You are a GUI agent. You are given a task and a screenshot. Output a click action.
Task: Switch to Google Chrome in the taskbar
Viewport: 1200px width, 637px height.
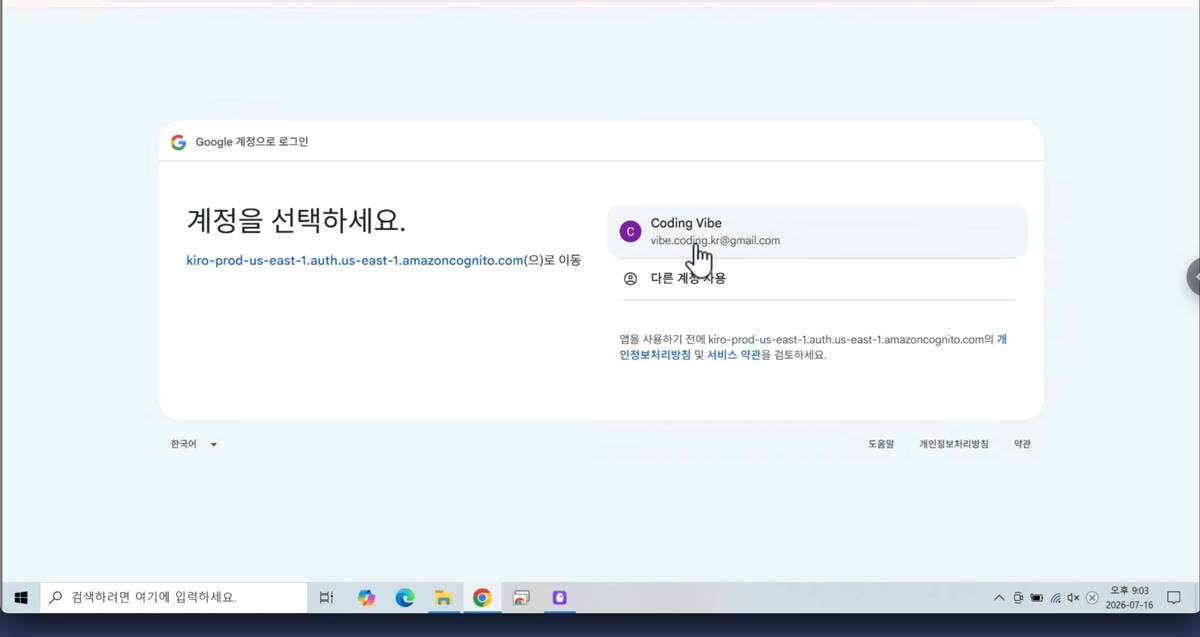pos(482,598)
